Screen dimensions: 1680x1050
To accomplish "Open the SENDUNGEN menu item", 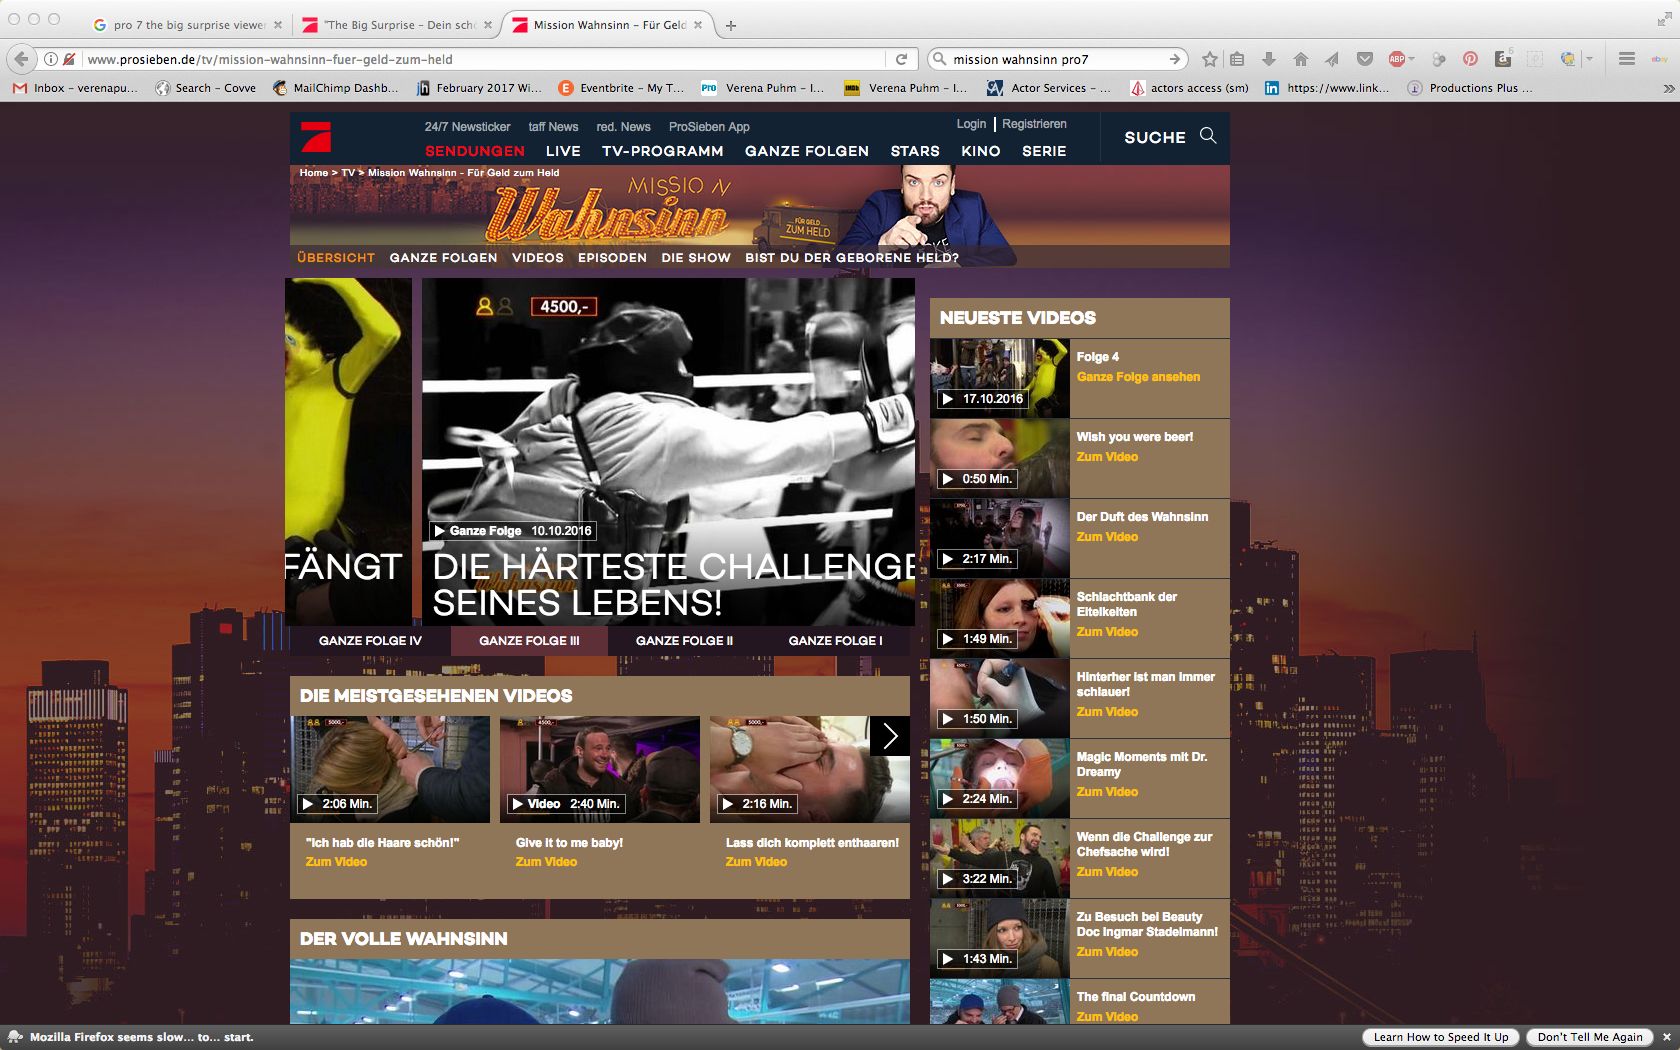I will tap(474, 151).
